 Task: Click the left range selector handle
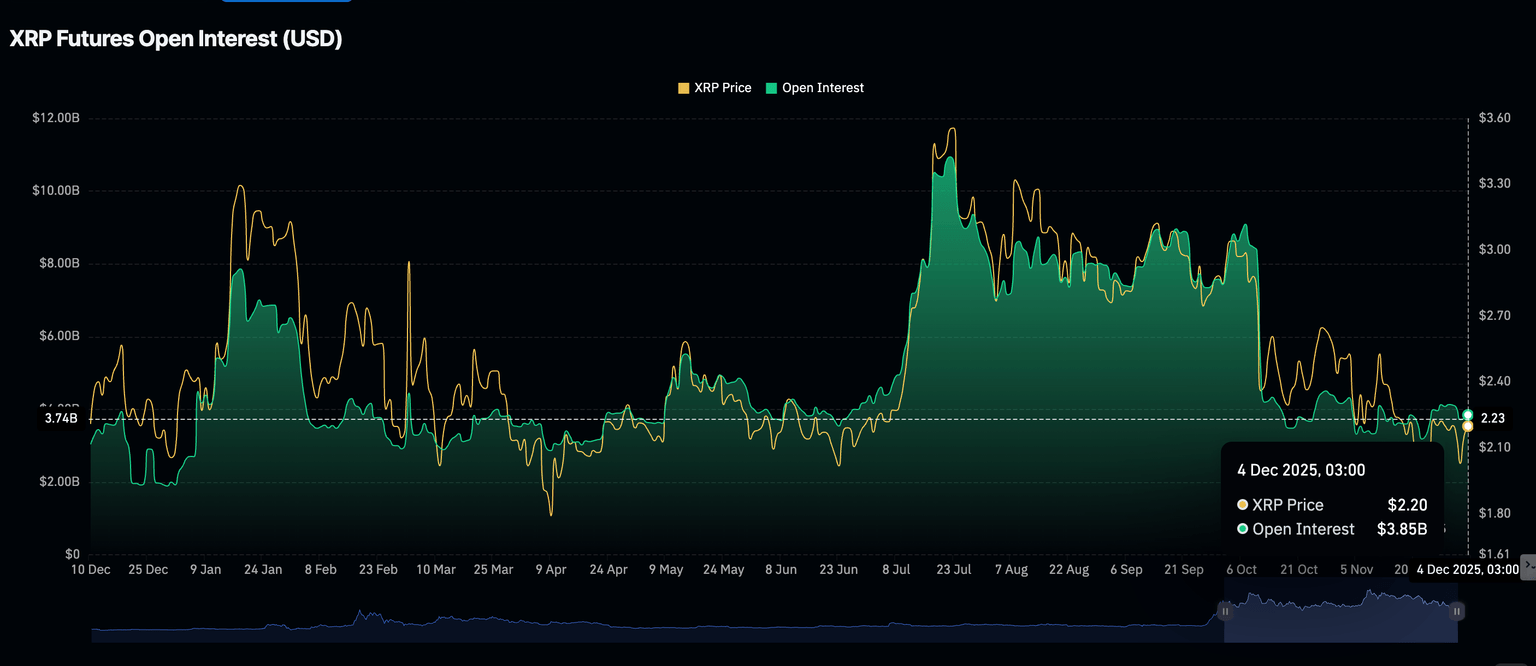click(x=1224, y=610)
